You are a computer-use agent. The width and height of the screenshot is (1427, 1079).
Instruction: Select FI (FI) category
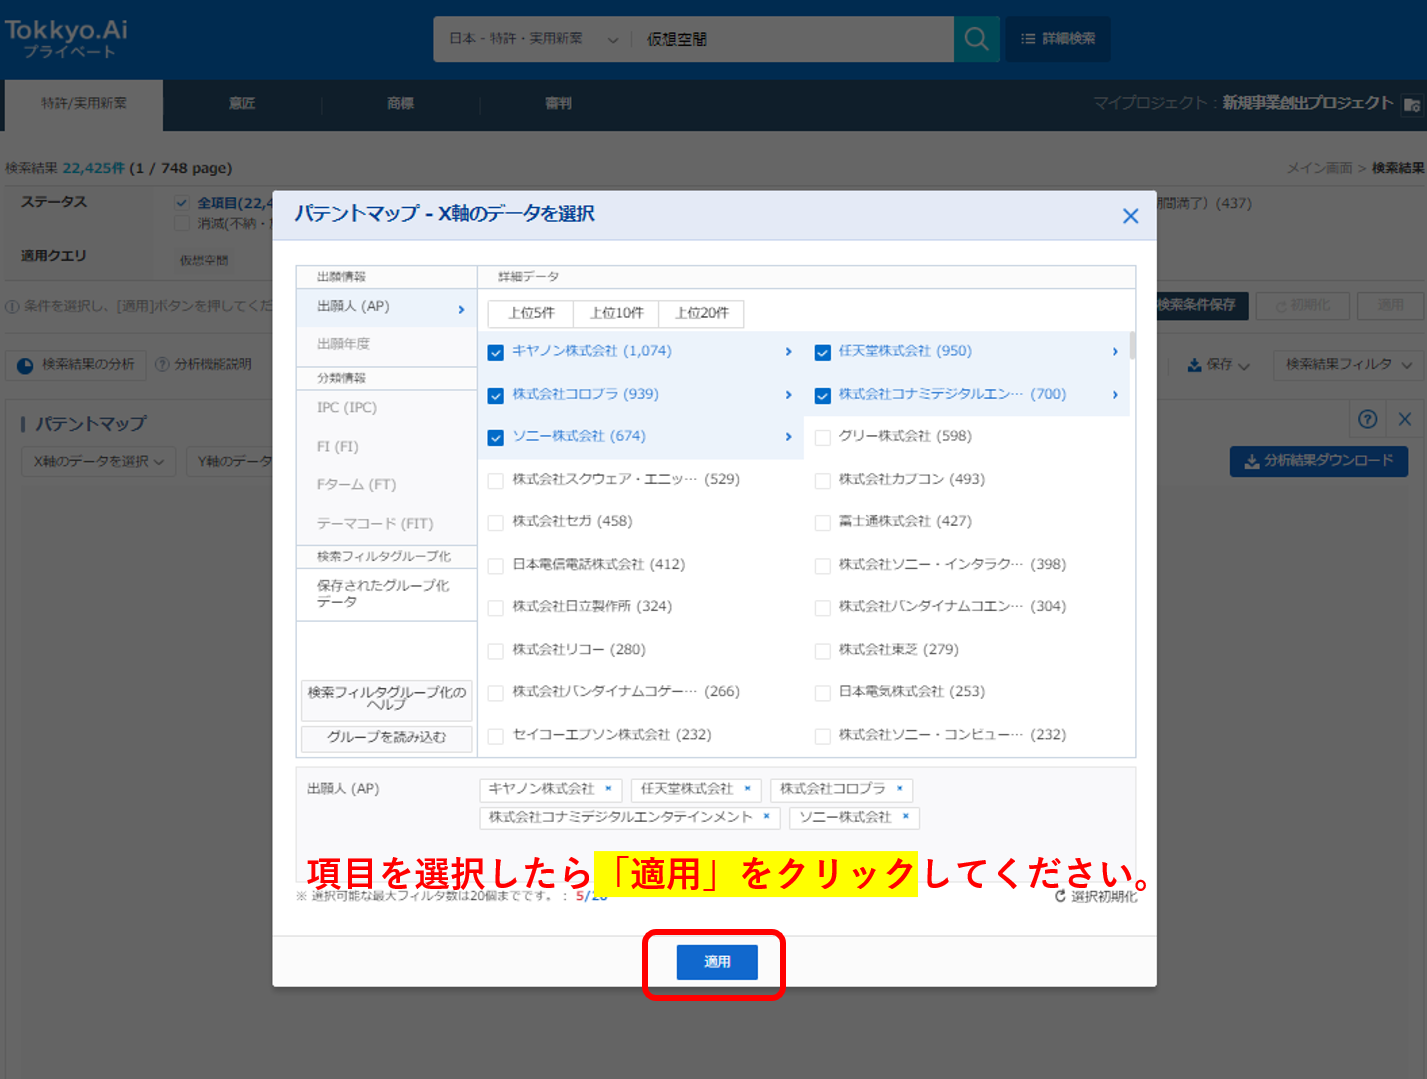386,447
